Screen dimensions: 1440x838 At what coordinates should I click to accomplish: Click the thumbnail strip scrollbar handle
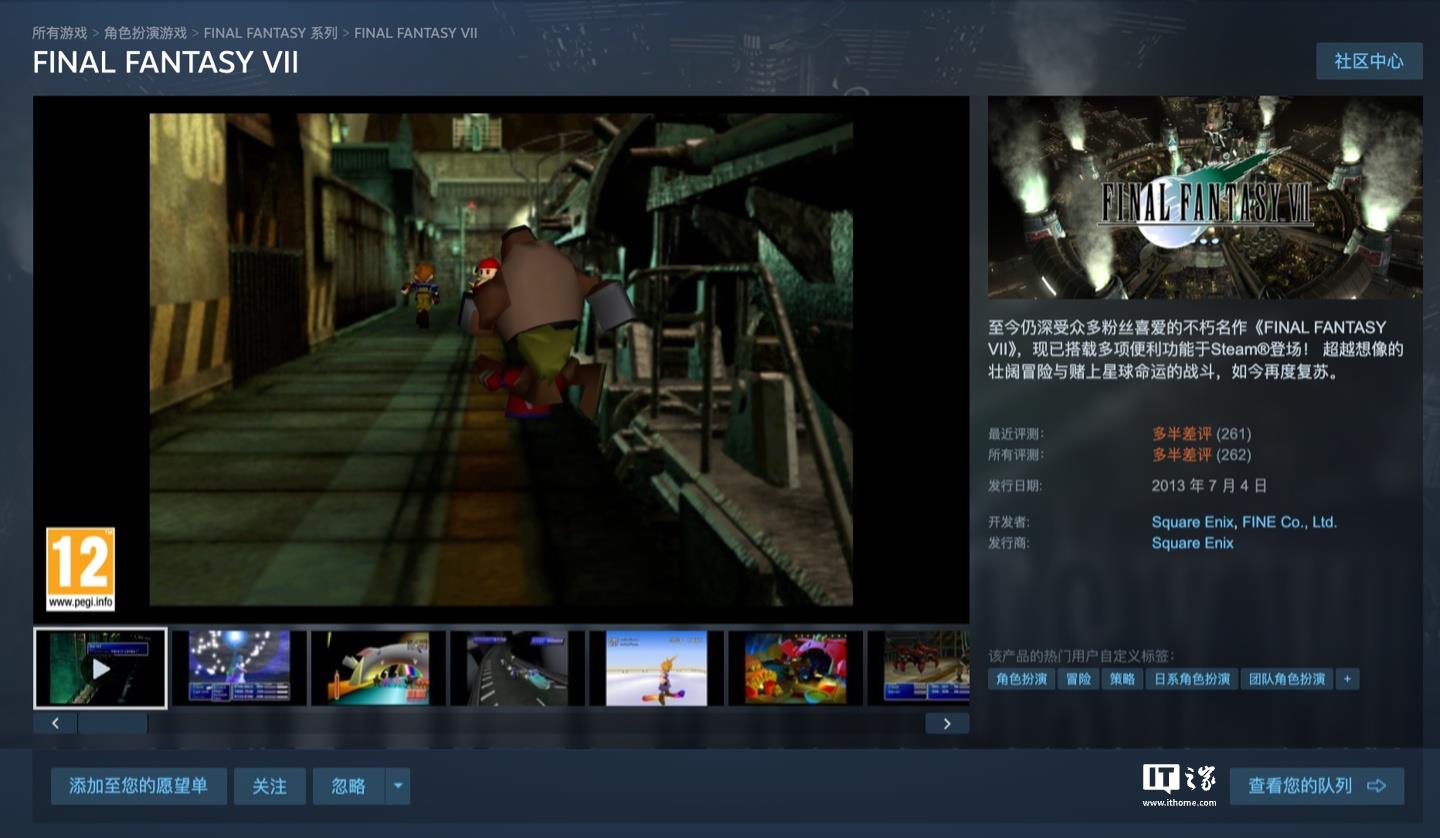(x=112, y=723)
